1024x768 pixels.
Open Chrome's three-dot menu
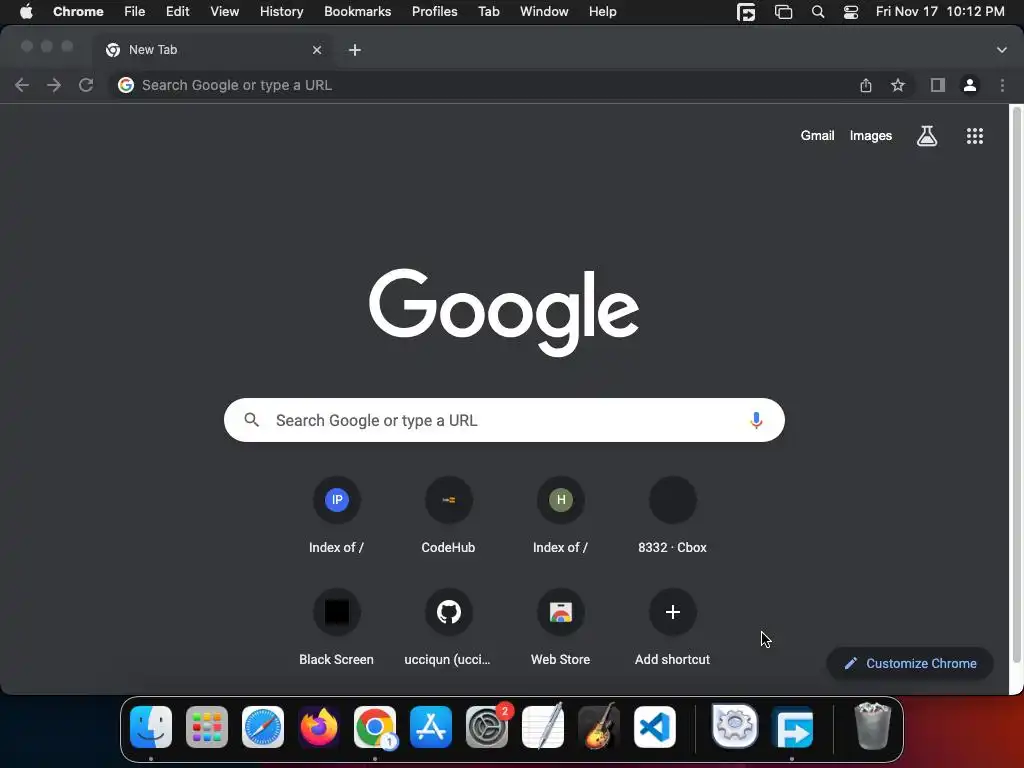coord(1002,85)
